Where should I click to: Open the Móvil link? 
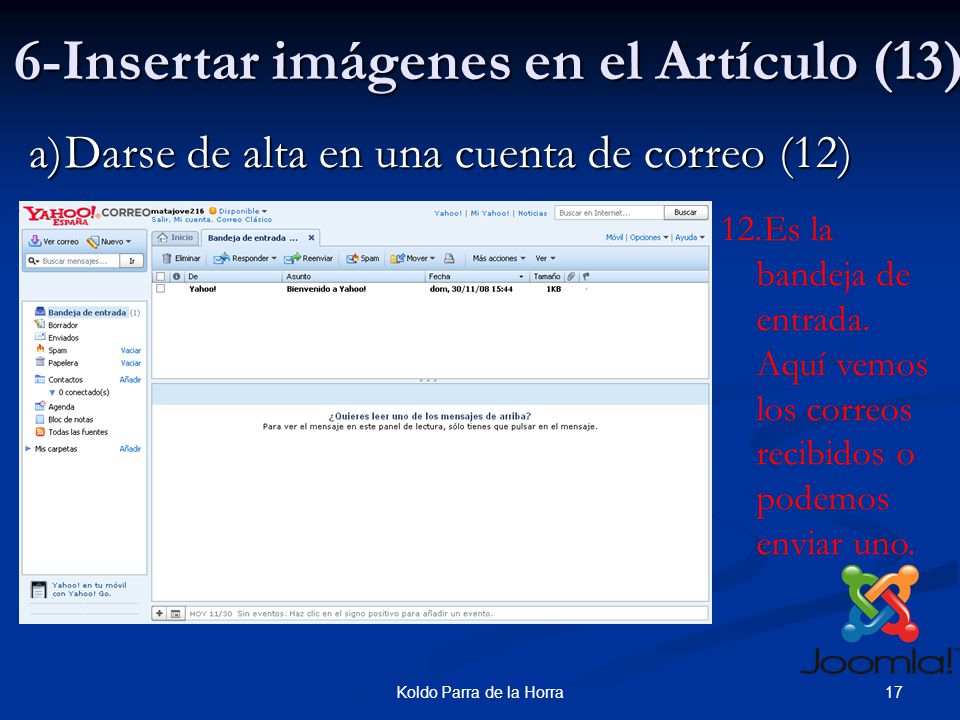coord(614,238)
